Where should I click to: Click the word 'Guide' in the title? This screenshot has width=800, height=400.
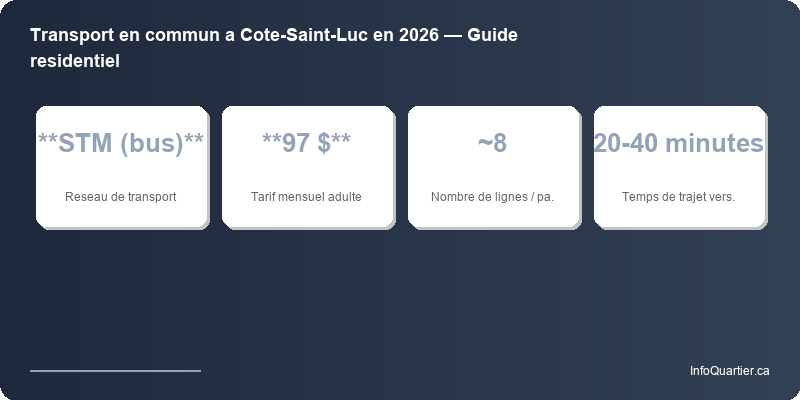tap(495, 36)
